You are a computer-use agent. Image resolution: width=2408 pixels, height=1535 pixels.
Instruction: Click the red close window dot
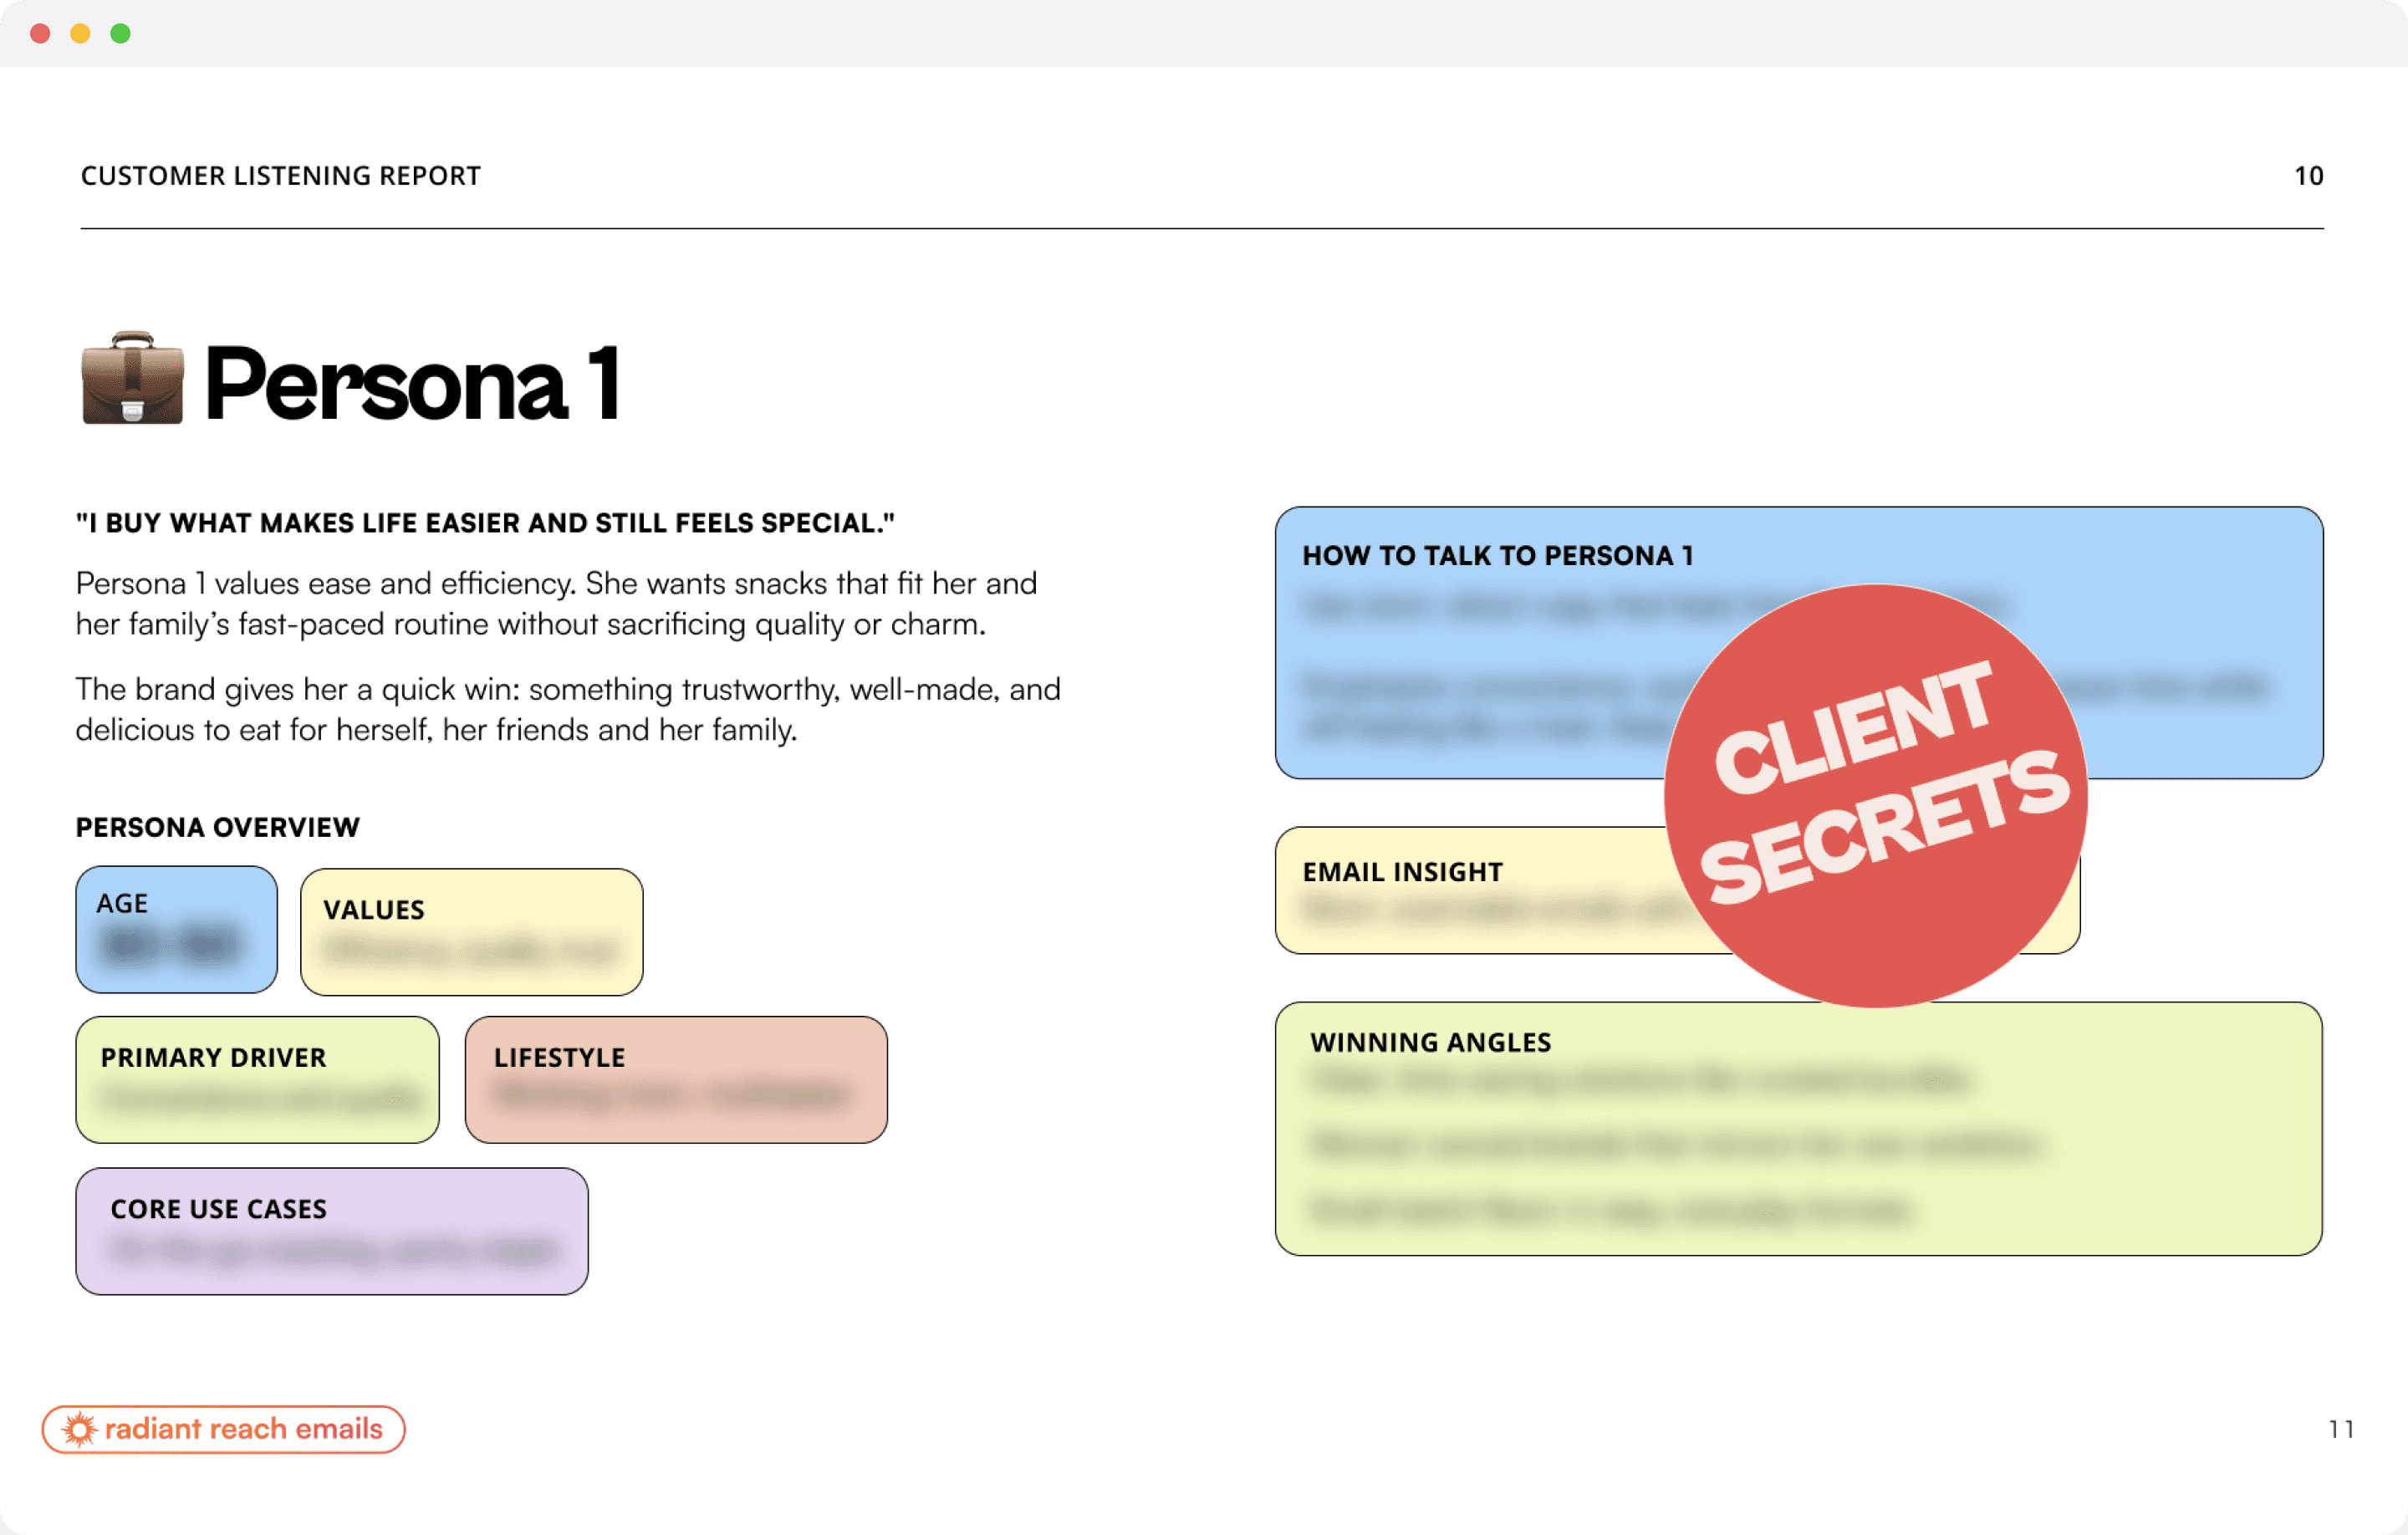pyautogui.click(x=41, y=34)
